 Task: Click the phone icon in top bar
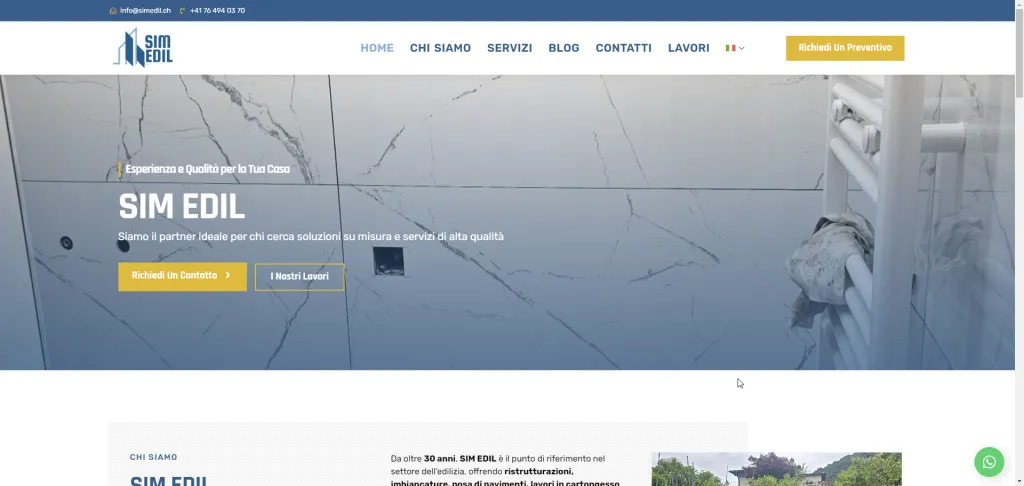tap(182, 10)
